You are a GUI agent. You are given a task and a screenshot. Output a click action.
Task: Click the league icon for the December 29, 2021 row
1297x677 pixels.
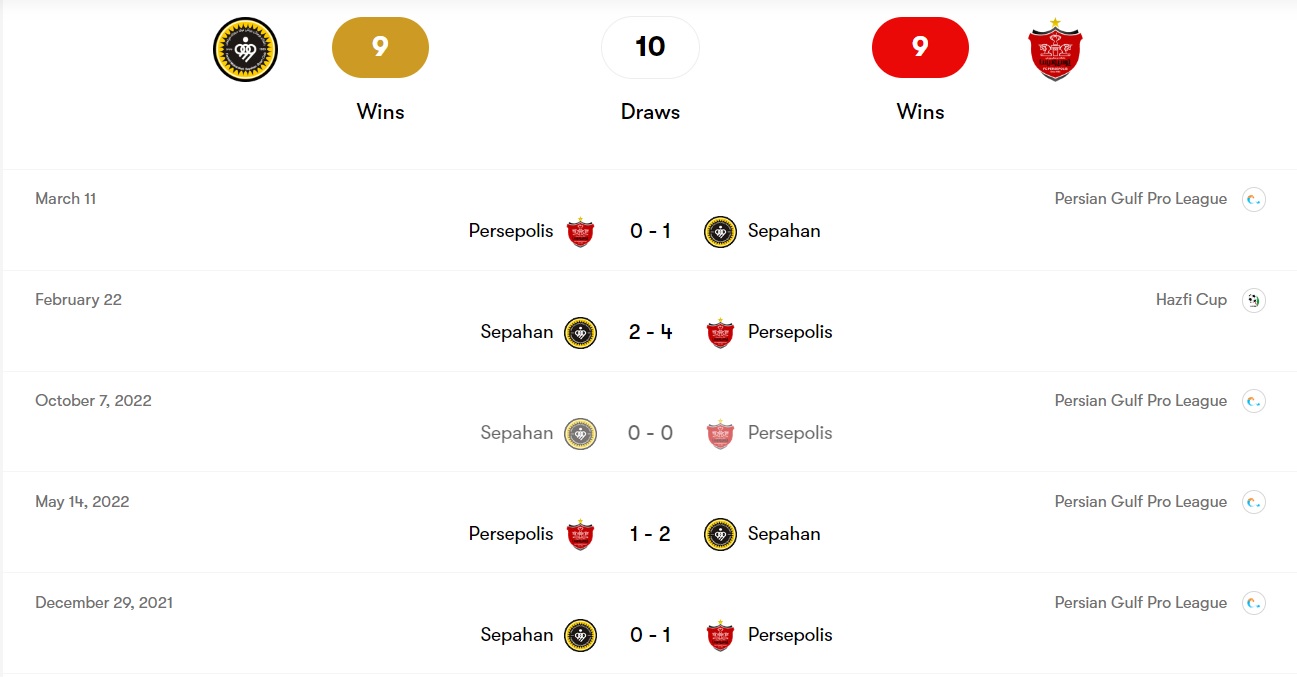1253,603
